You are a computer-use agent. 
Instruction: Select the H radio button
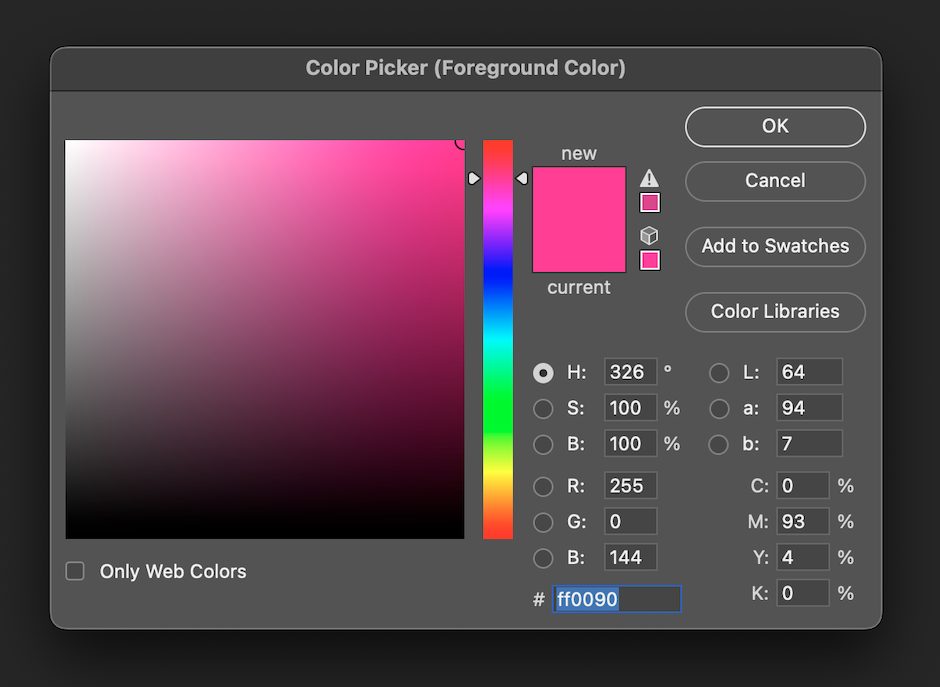pyautogui.click(x=543, y=372)
